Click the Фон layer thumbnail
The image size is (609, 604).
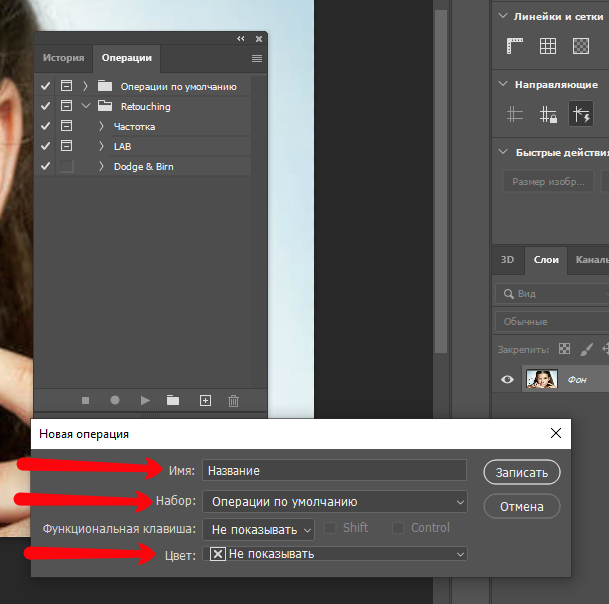(x=542, y=379)
